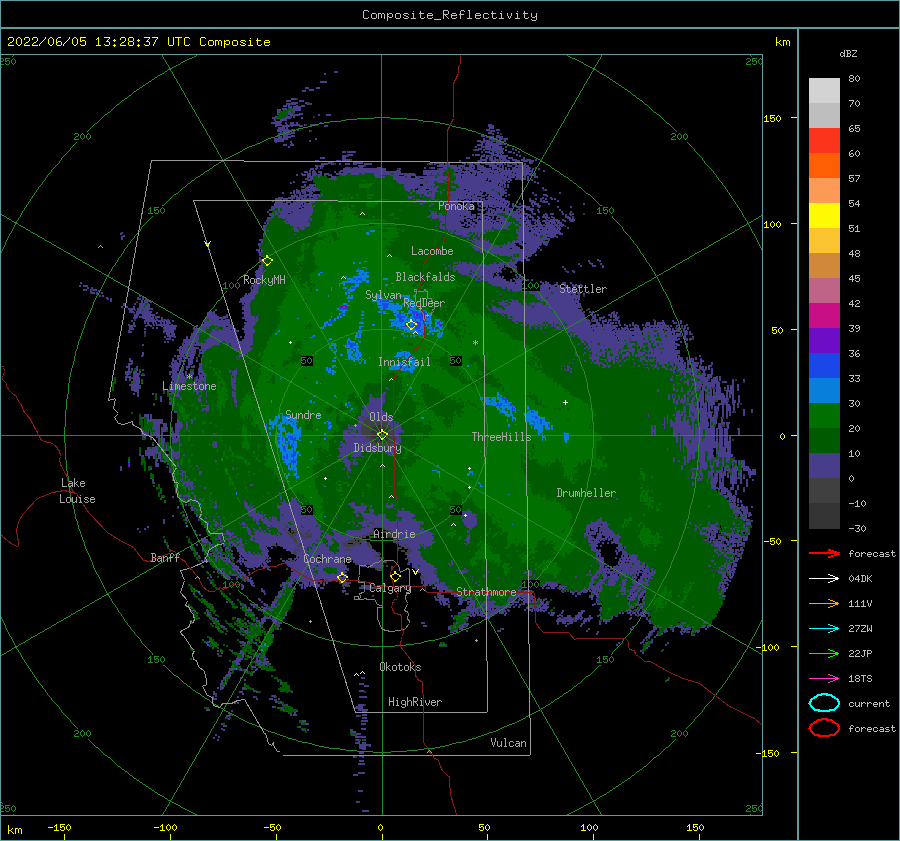Select the Limestone label

[x=189, y=386]
